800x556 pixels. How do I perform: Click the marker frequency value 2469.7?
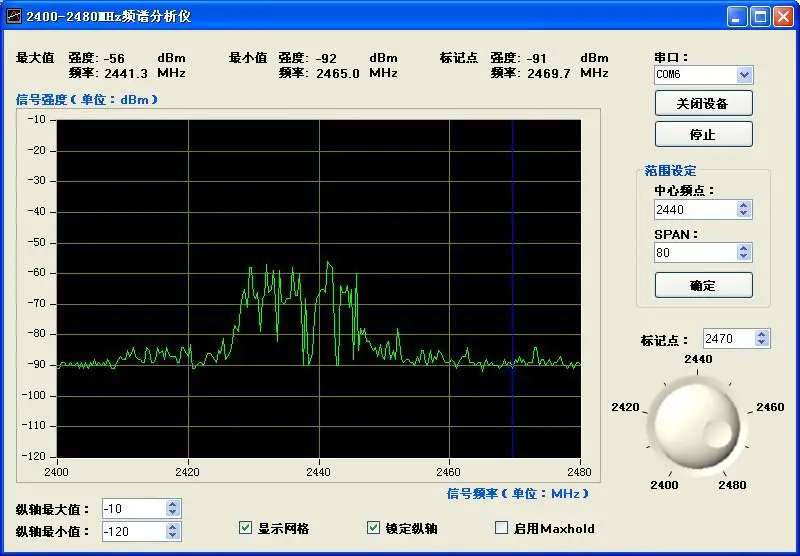(x=549, y=73)
